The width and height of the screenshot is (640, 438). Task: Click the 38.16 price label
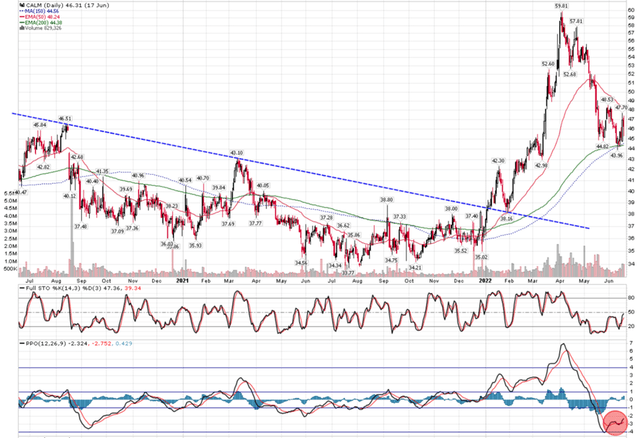pos(506,218)
